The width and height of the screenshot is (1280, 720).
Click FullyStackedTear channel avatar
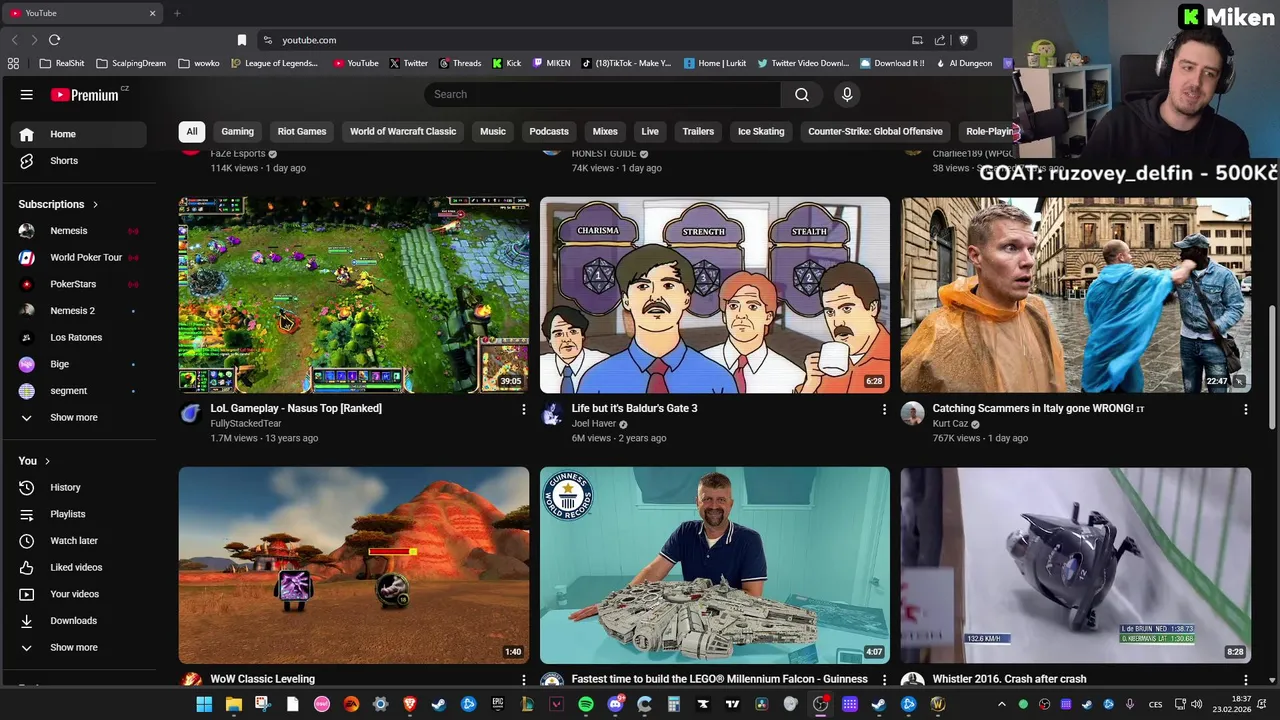tap(191, 414)
